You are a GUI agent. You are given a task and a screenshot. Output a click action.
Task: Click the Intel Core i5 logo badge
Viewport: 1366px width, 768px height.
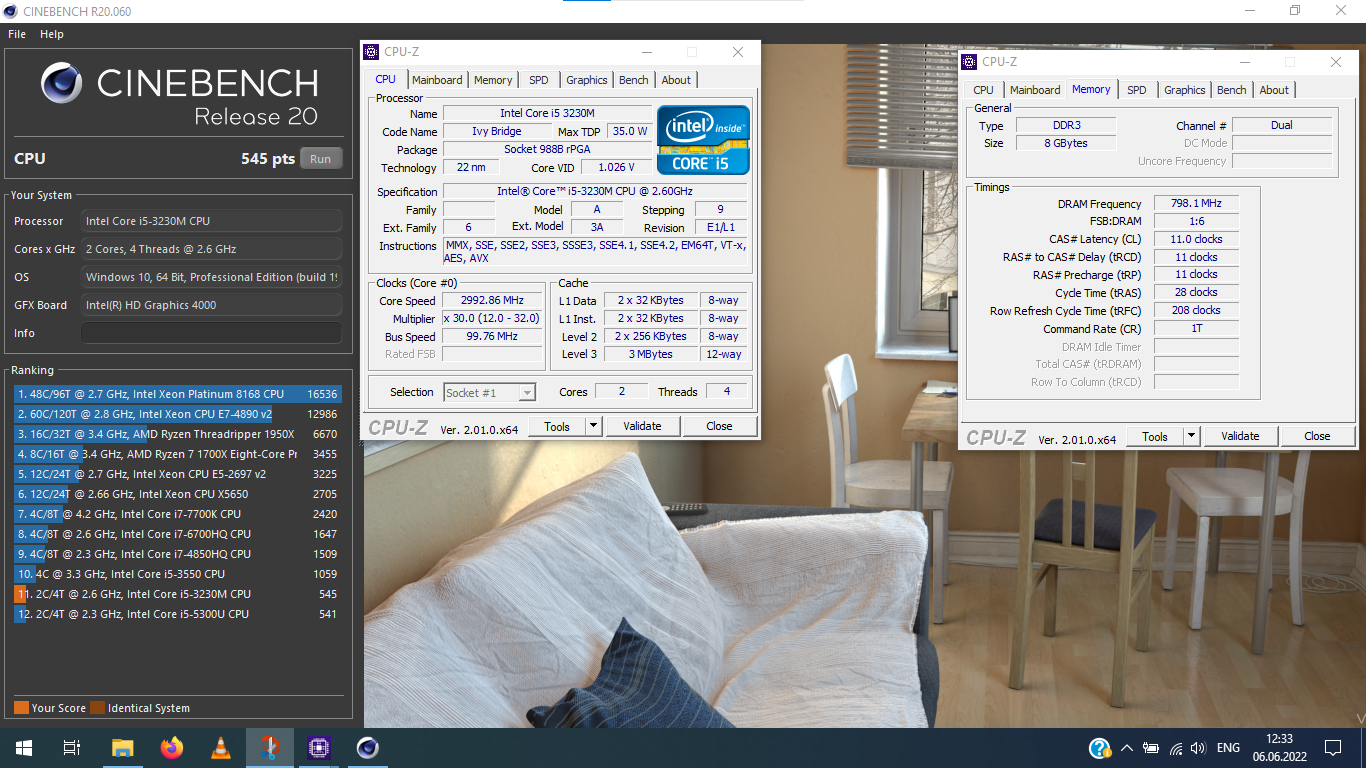click(703, 140)
